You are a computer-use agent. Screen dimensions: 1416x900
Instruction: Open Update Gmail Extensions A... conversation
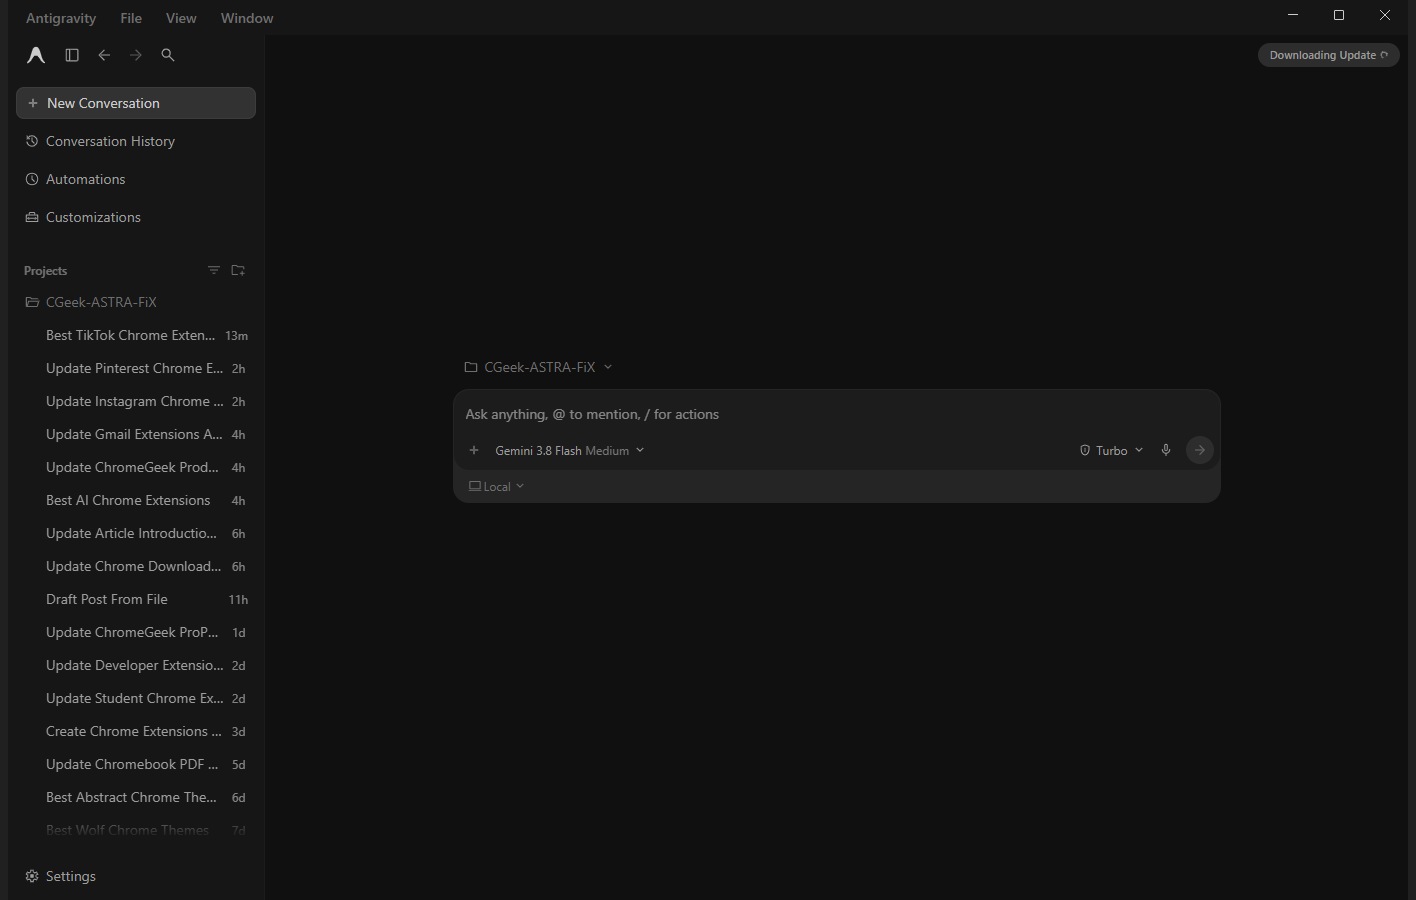tap(136, 434)
